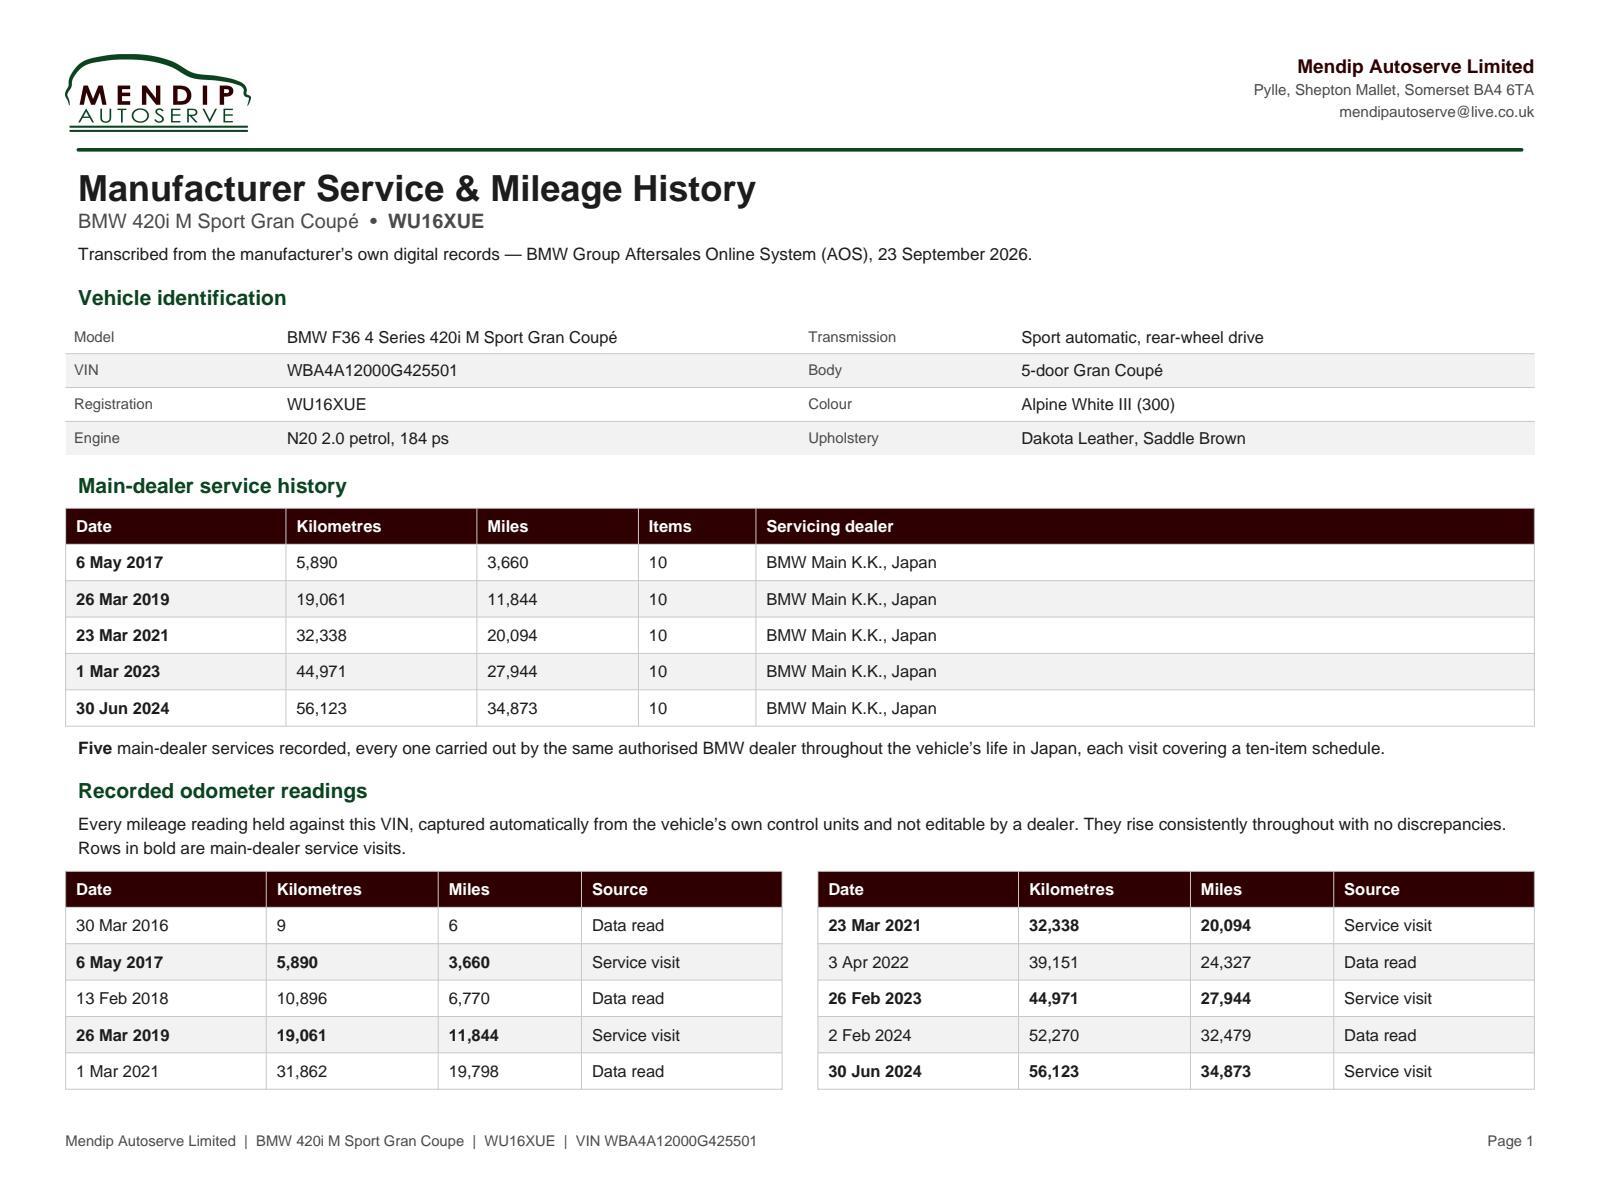Select the odometer date '1 Mar 2021'
The image size is (1600, 1200).
(x=117, y=1072)
